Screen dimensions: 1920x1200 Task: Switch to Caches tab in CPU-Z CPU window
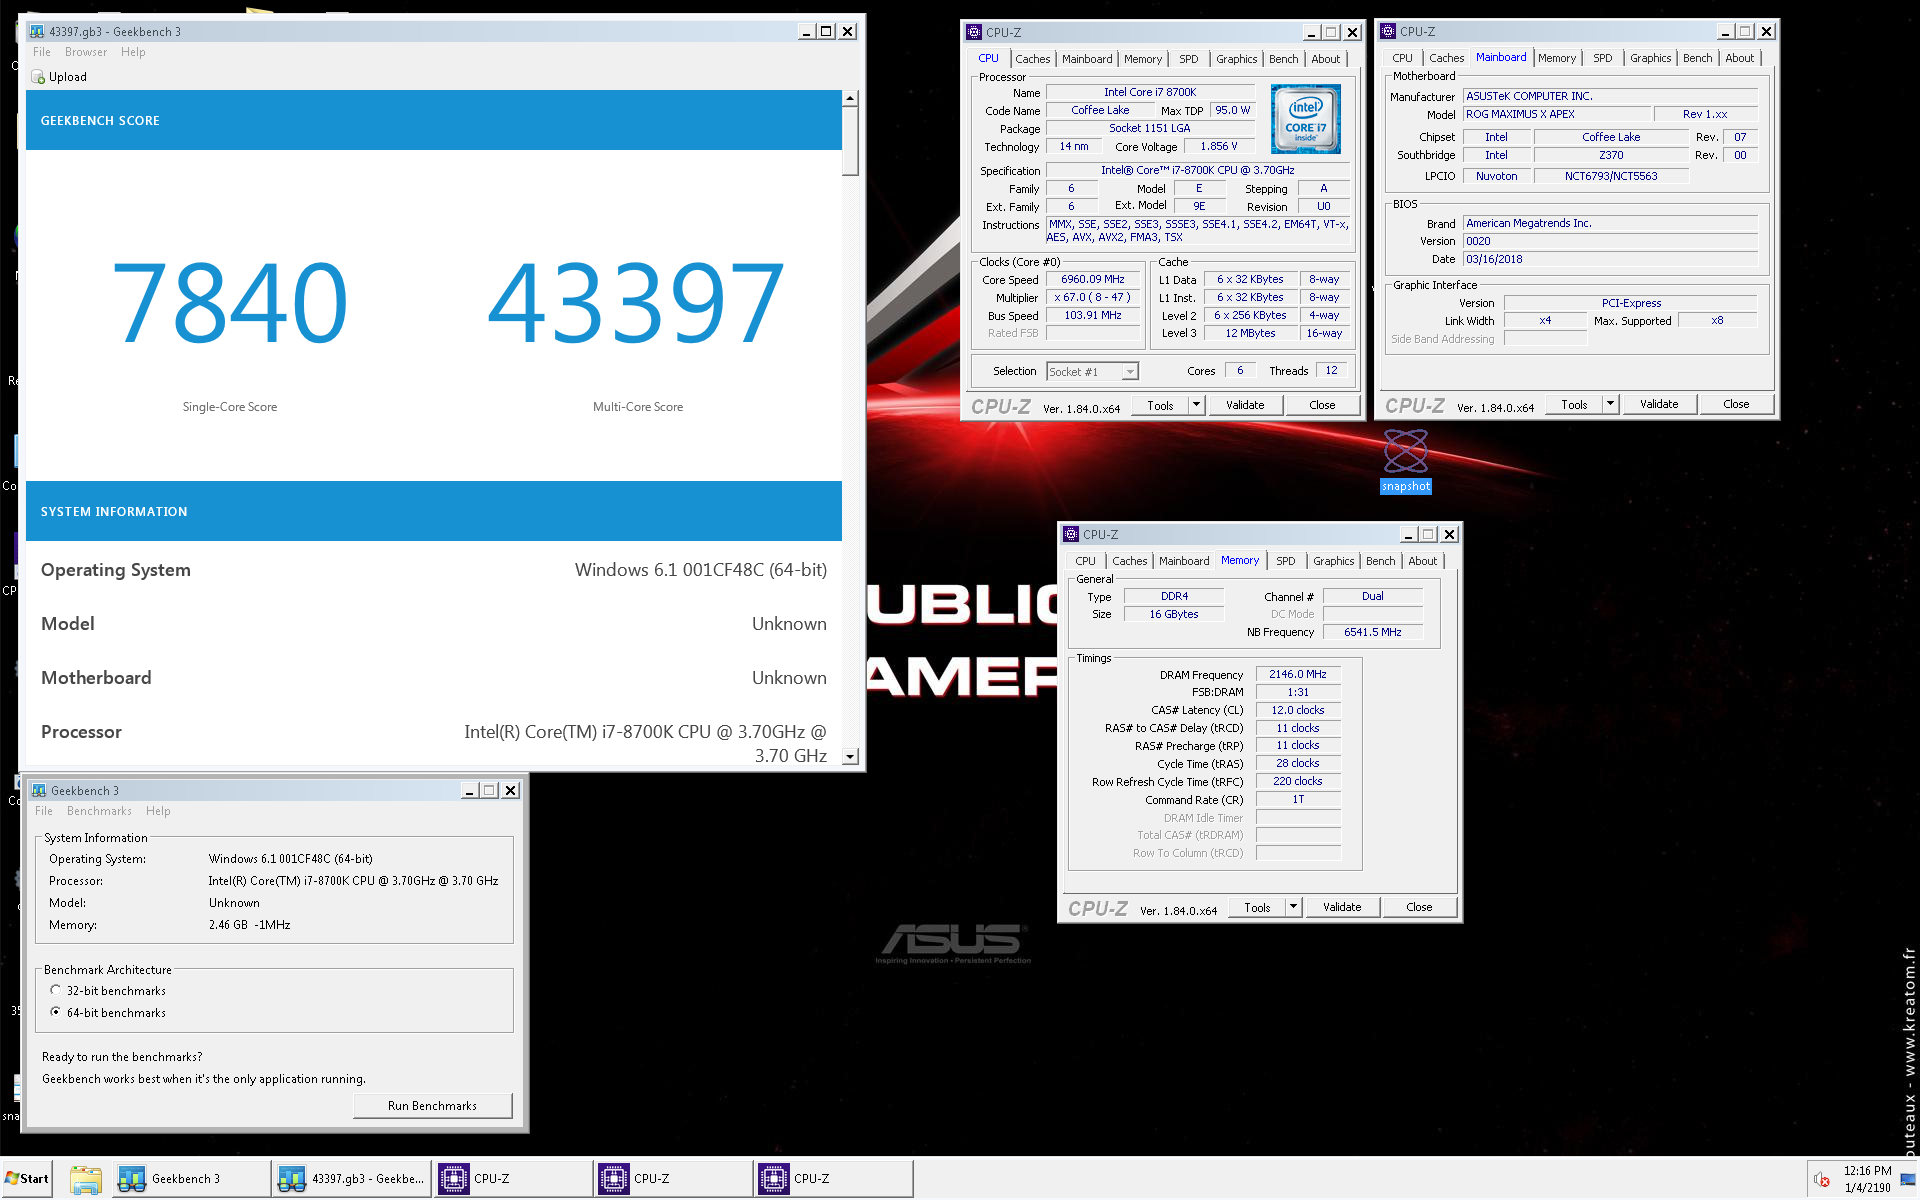1032,59
